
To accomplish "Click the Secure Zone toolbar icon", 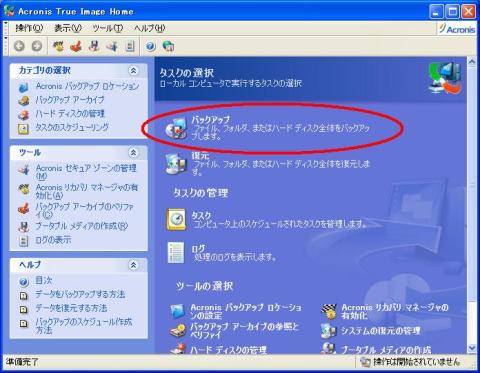I will coord(112,46).
